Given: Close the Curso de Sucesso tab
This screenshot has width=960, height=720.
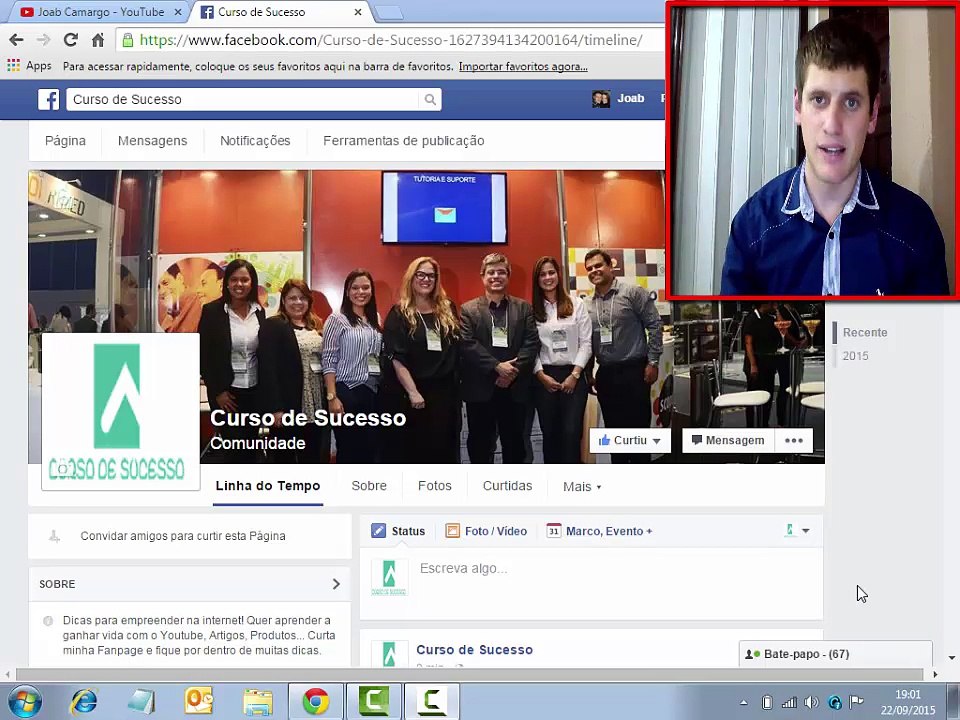Looking at the screenshot, I should pyautogui.click(x=358, y=12).
